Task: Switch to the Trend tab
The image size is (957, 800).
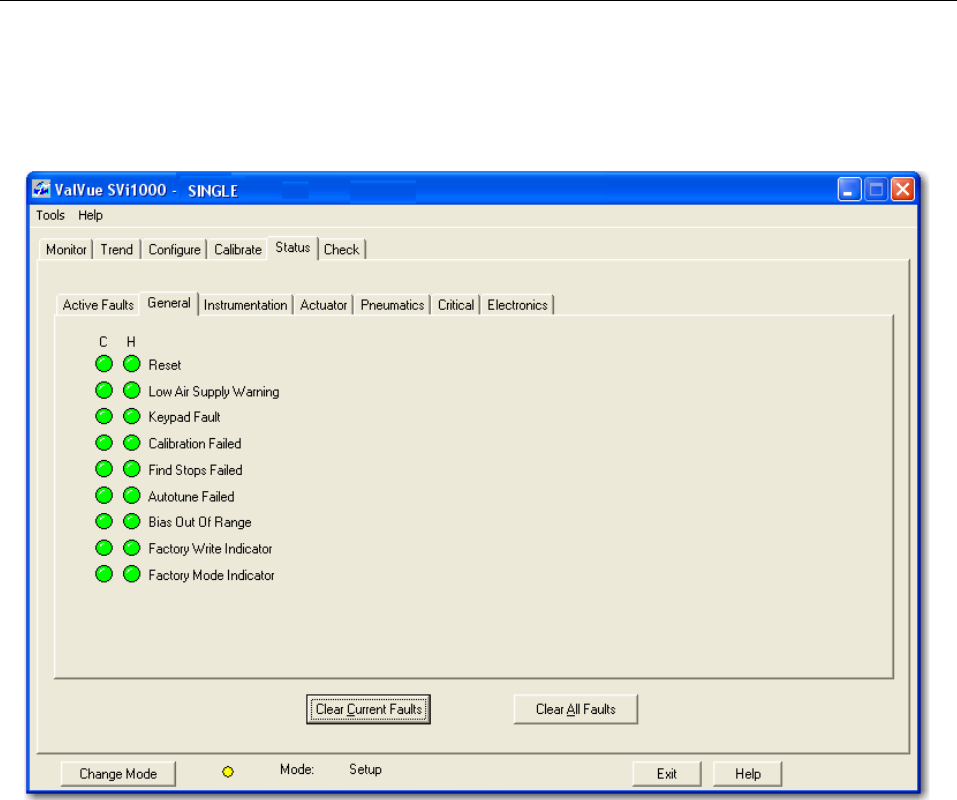Action: (117, 250)
